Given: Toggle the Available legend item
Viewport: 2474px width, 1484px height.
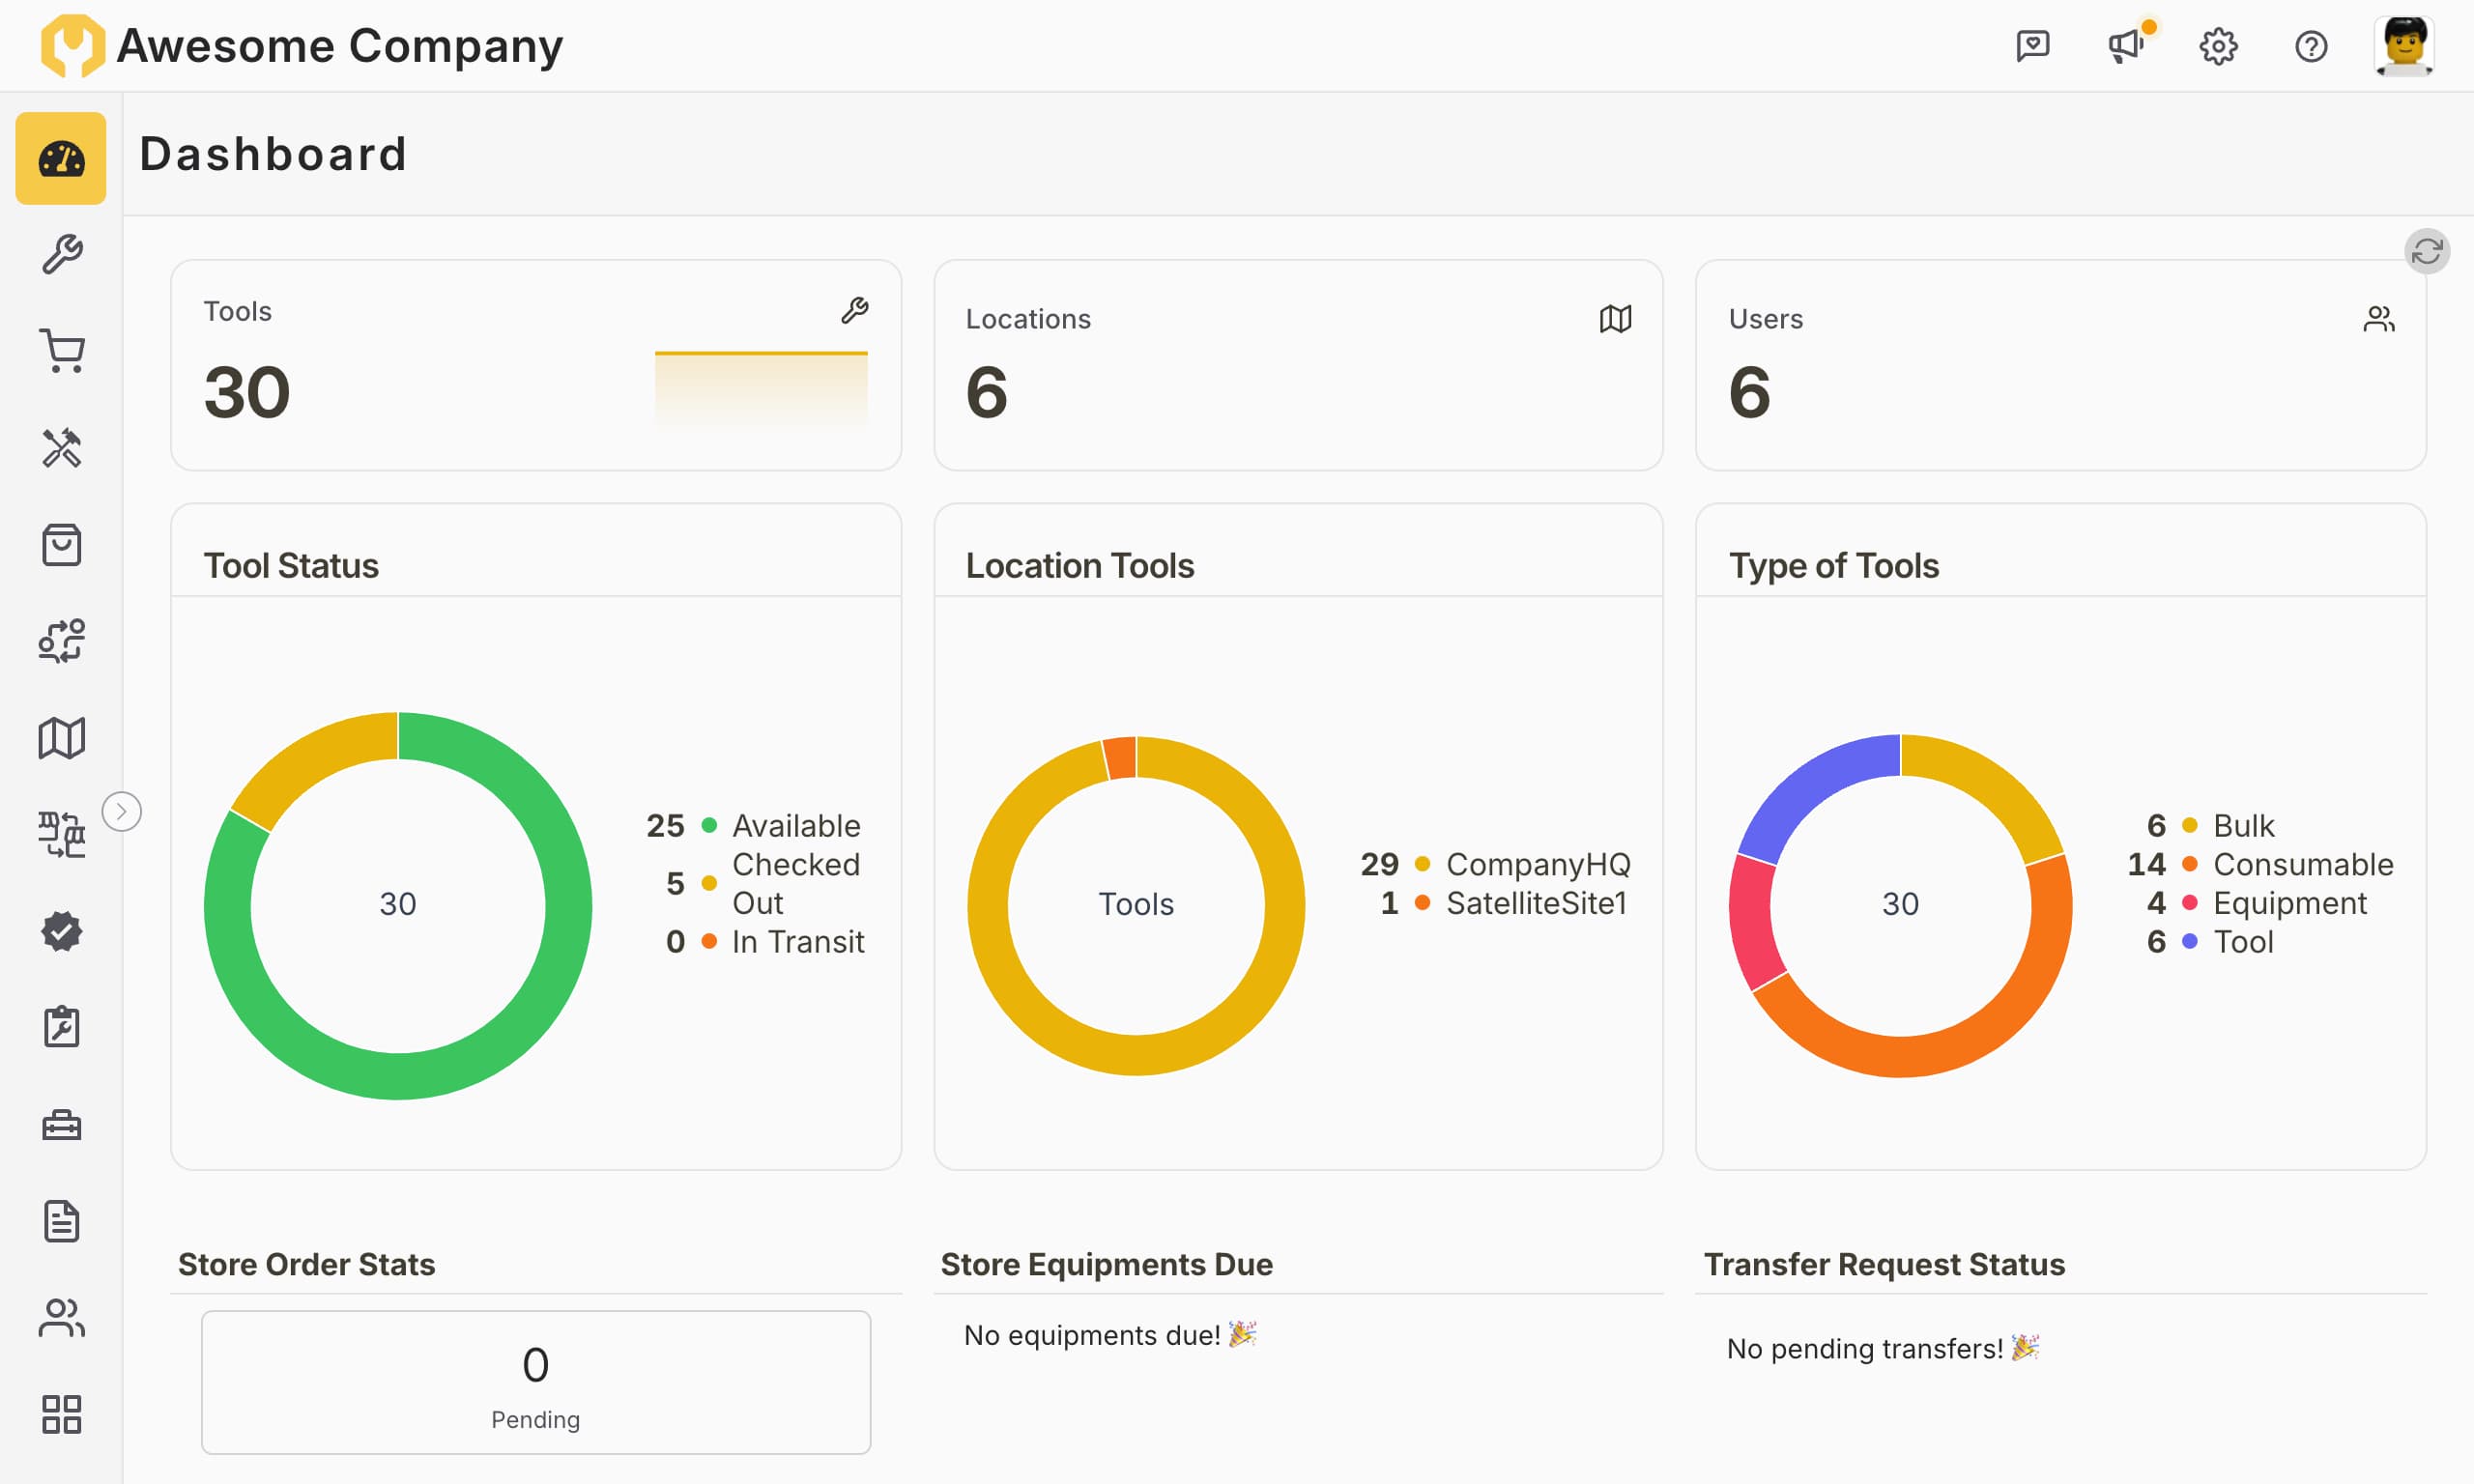Looking at the screenshot, I should point(795,825).
